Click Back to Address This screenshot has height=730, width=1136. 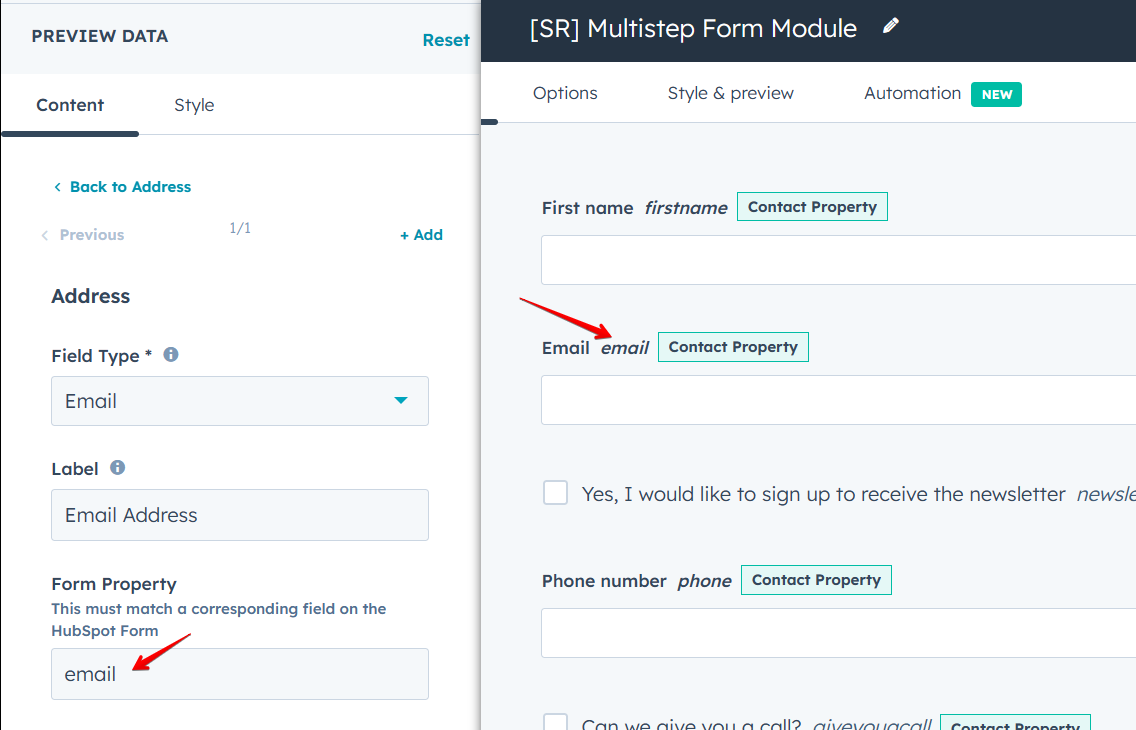tap(130, 187)
